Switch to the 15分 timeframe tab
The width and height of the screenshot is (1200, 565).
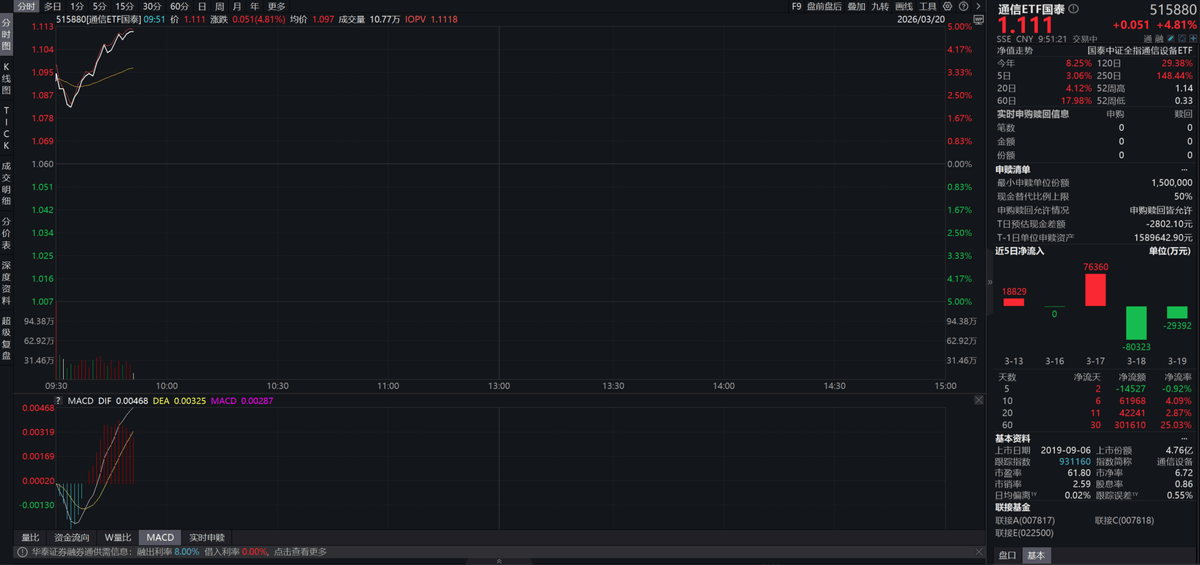[x=124, y=6]
